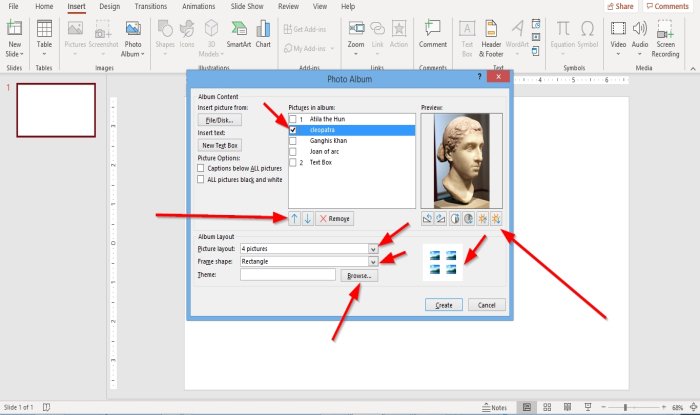Decrease contrast of the preview picture

[468, 219]
